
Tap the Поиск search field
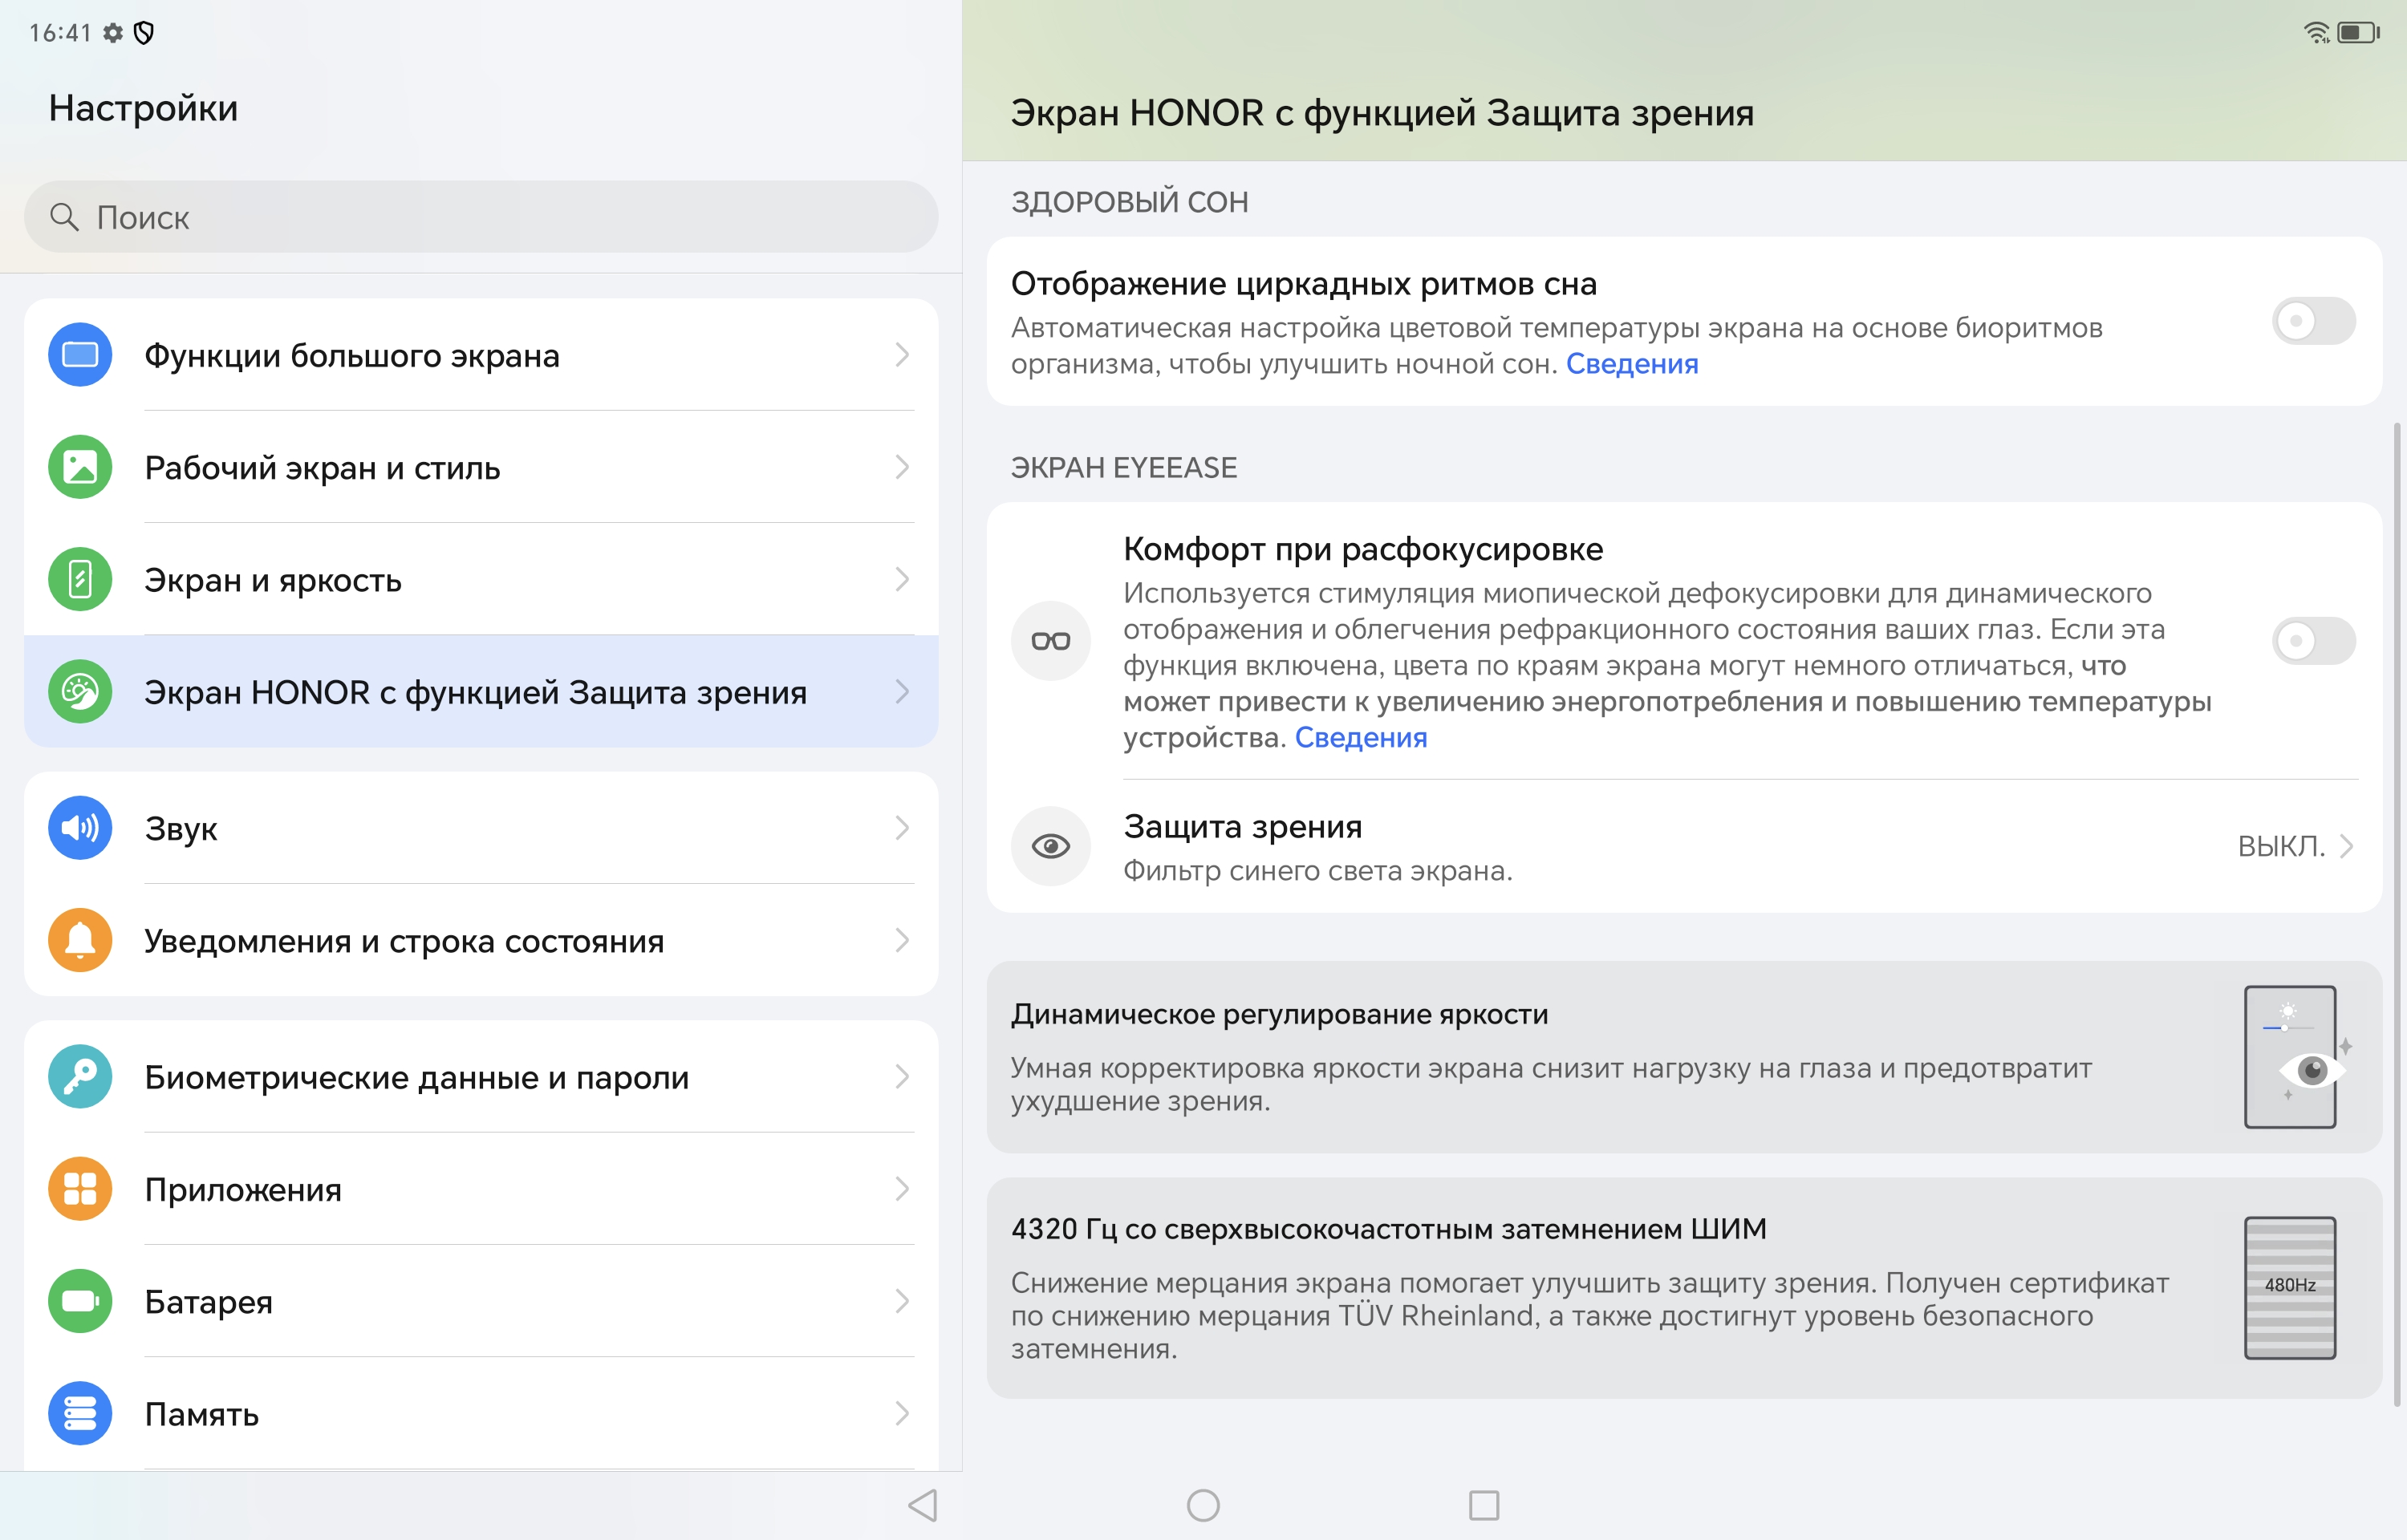click(480, 217)
